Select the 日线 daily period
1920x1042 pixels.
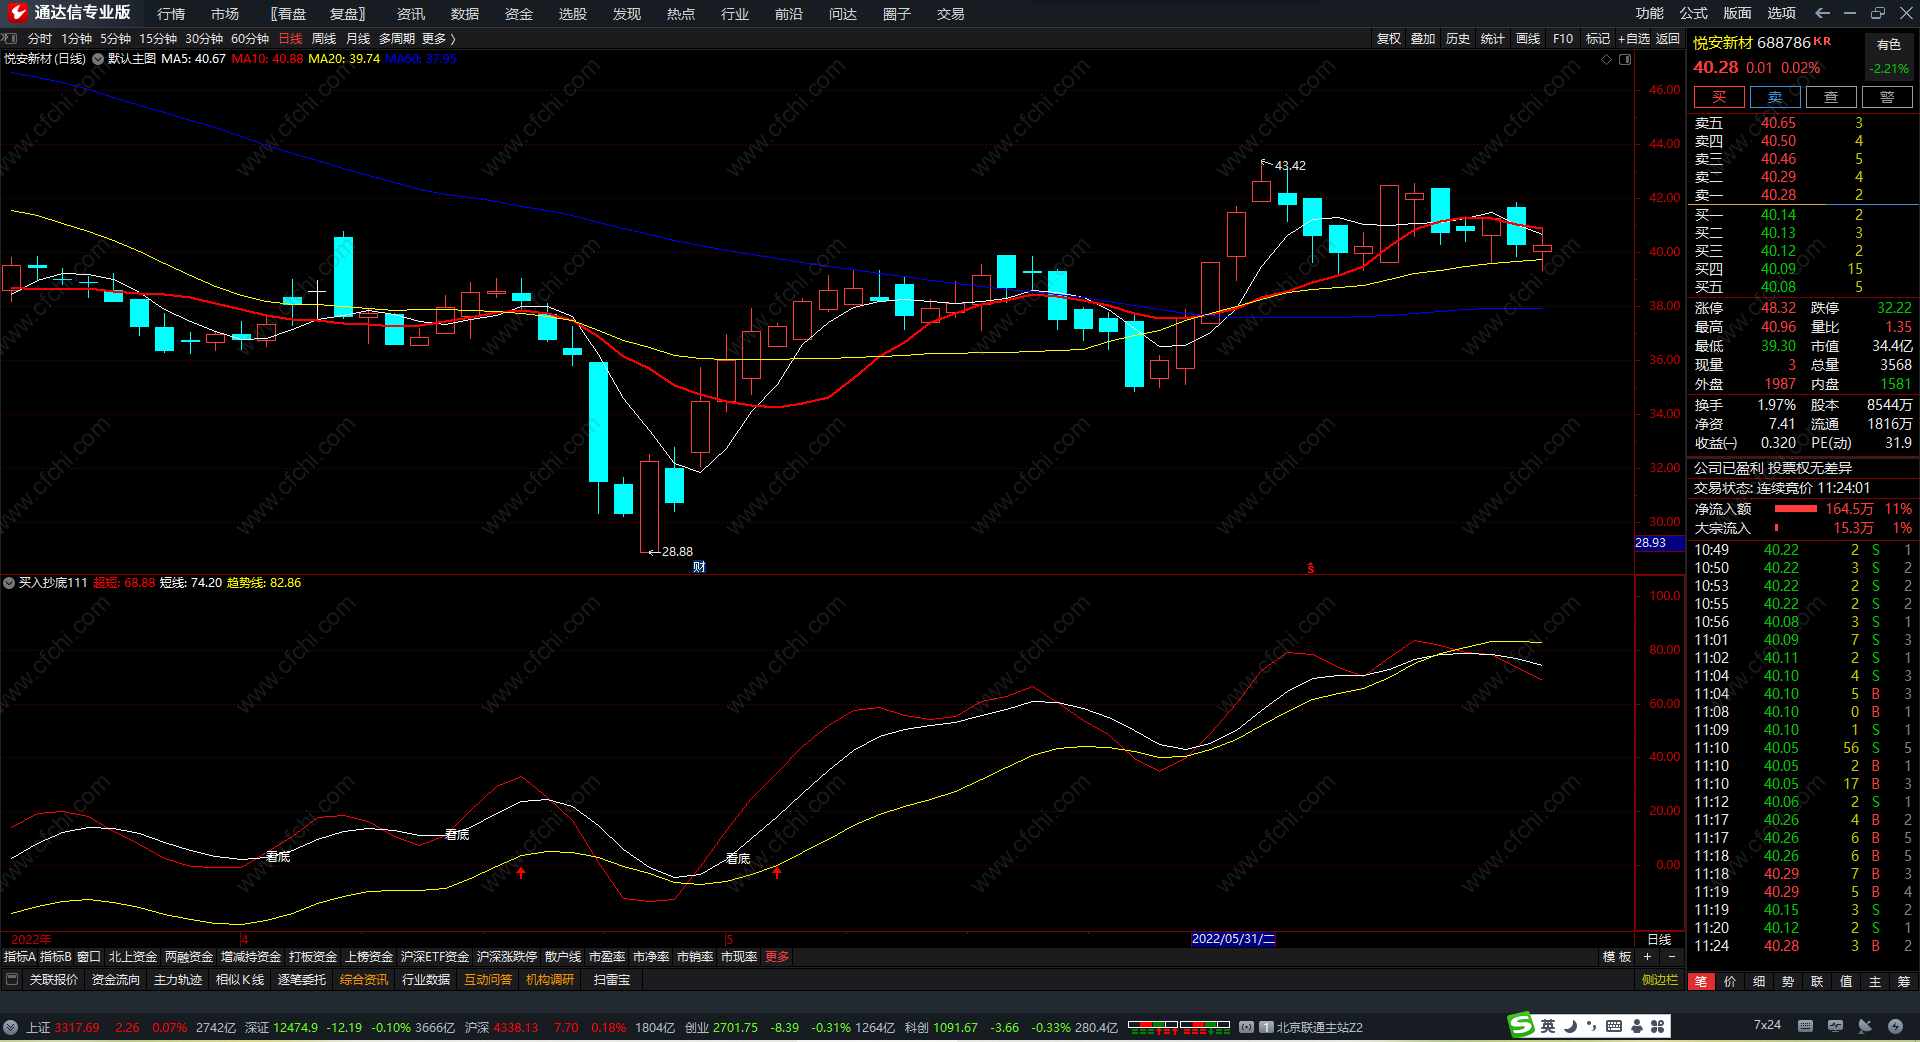click(x=290, y=39)
